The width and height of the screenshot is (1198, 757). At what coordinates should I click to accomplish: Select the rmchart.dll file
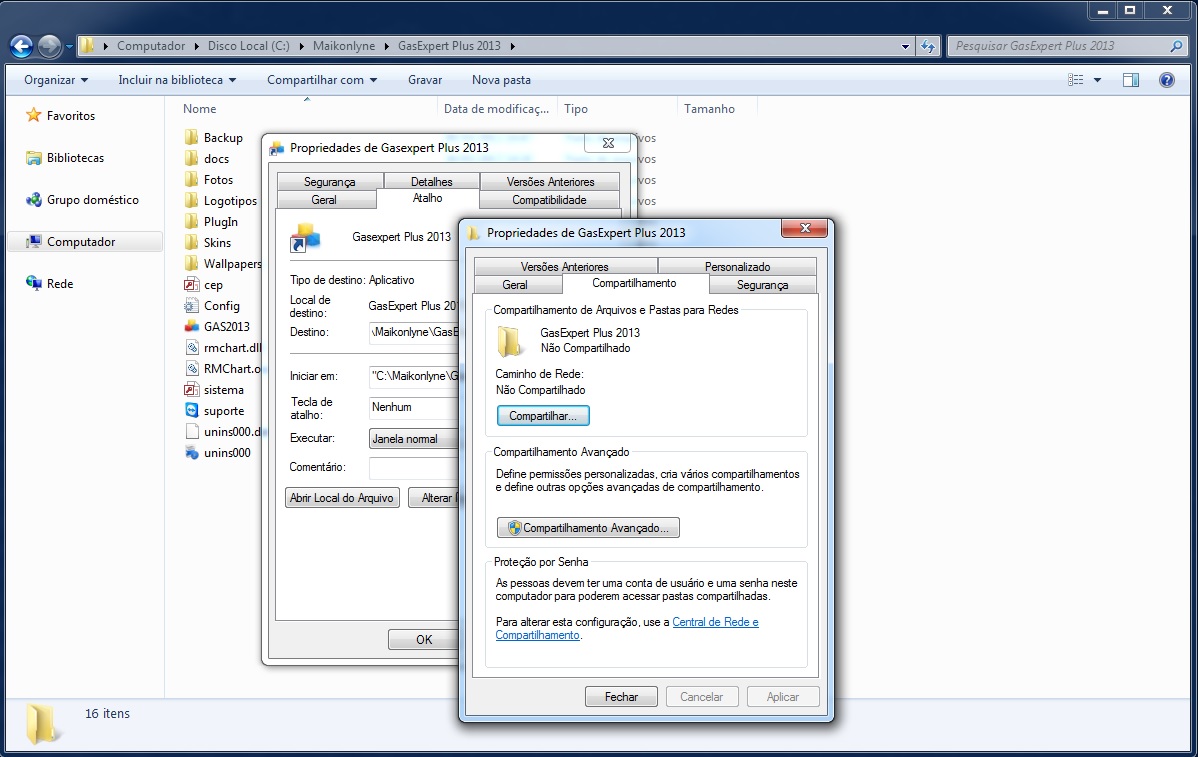(x=222, y=348)
